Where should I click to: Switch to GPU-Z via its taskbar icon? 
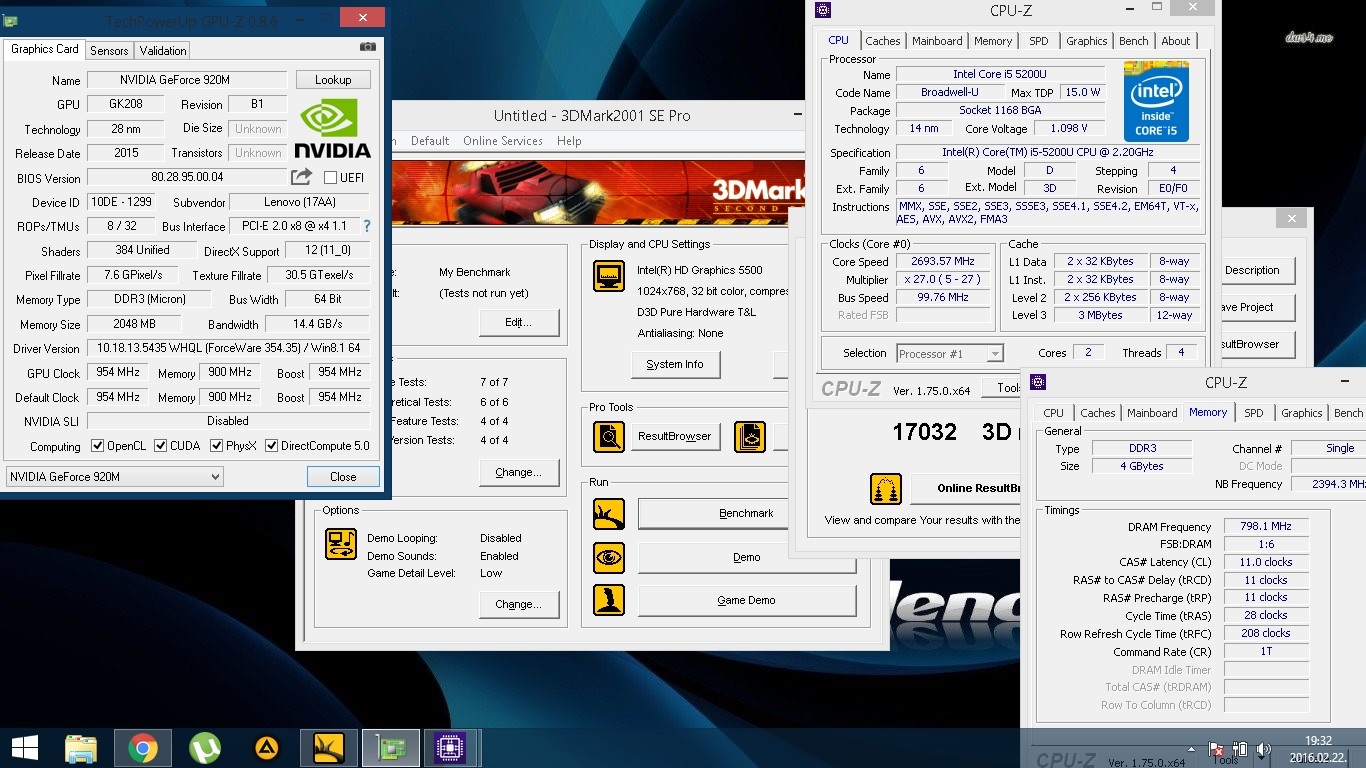pyautogui.click(x=390, y=748)
